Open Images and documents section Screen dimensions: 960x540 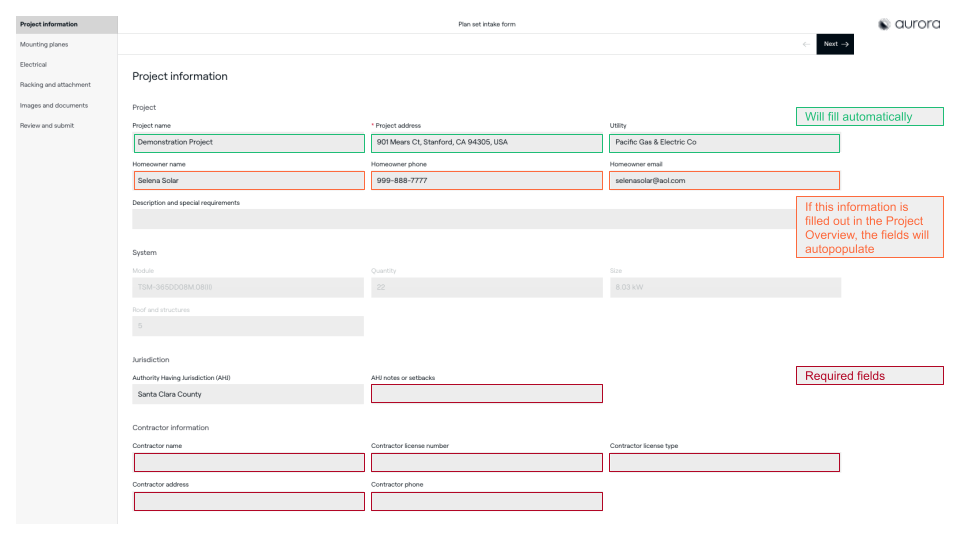[x=53, y=105]
